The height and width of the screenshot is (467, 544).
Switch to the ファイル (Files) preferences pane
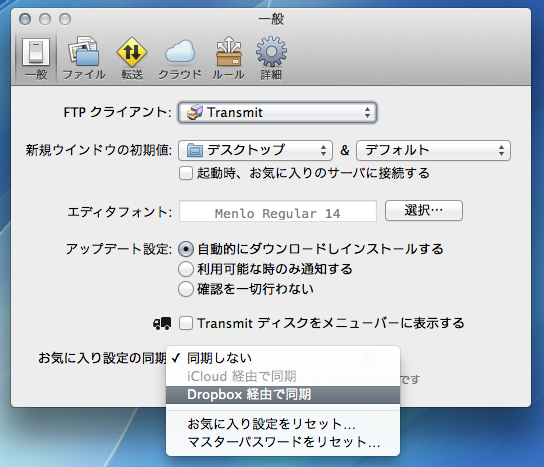[x=84, y=58]
